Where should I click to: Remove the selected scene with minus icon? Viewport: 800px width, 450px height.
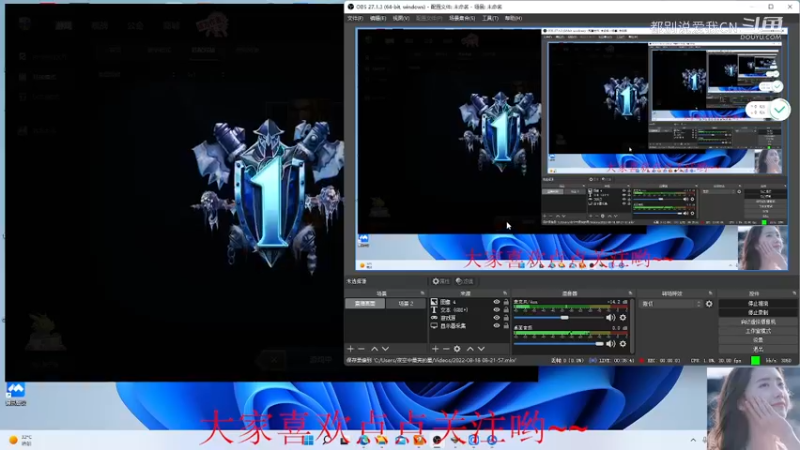361,349
